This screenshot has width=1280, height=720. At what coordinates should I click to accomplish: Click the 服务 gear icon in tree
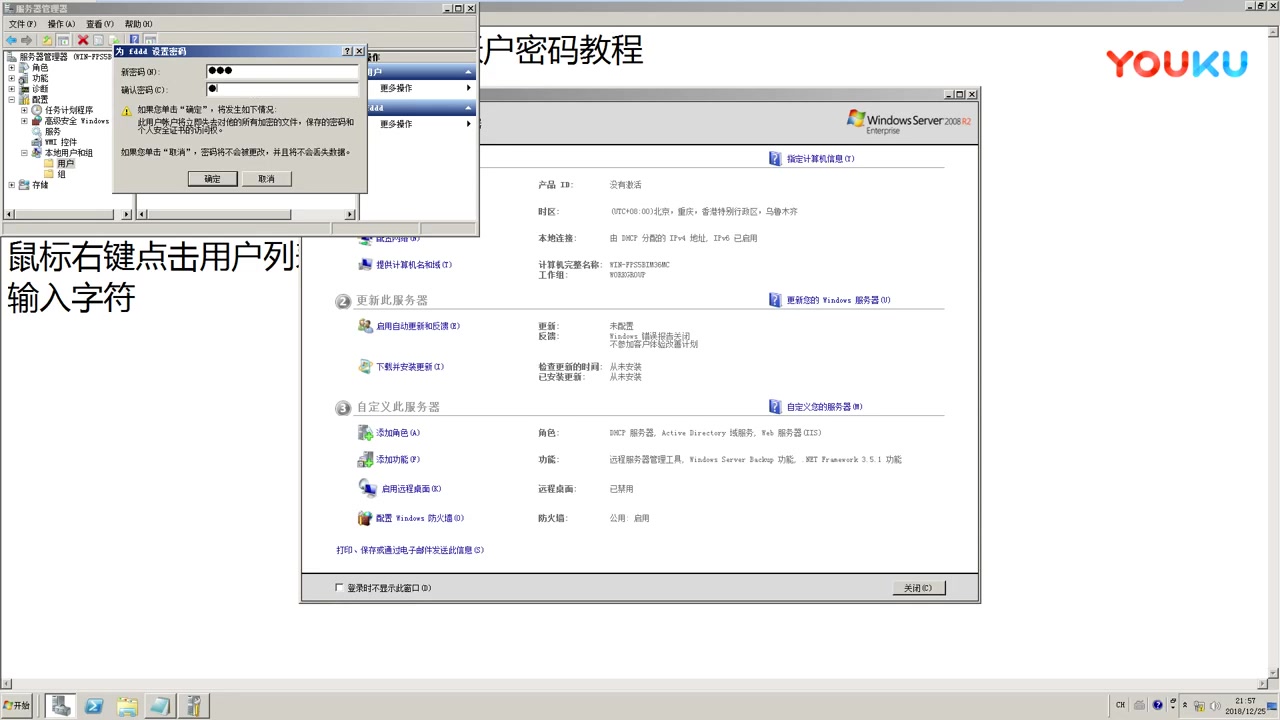click(37, 131)
